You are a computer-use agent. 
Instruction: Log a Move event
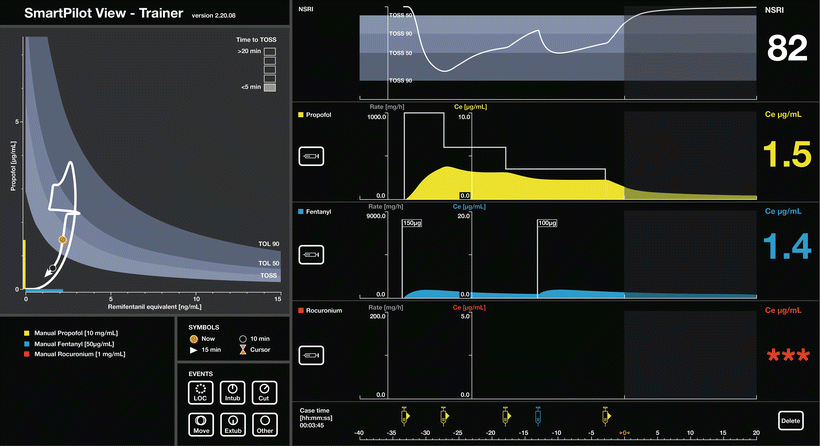tap(200, 425)
